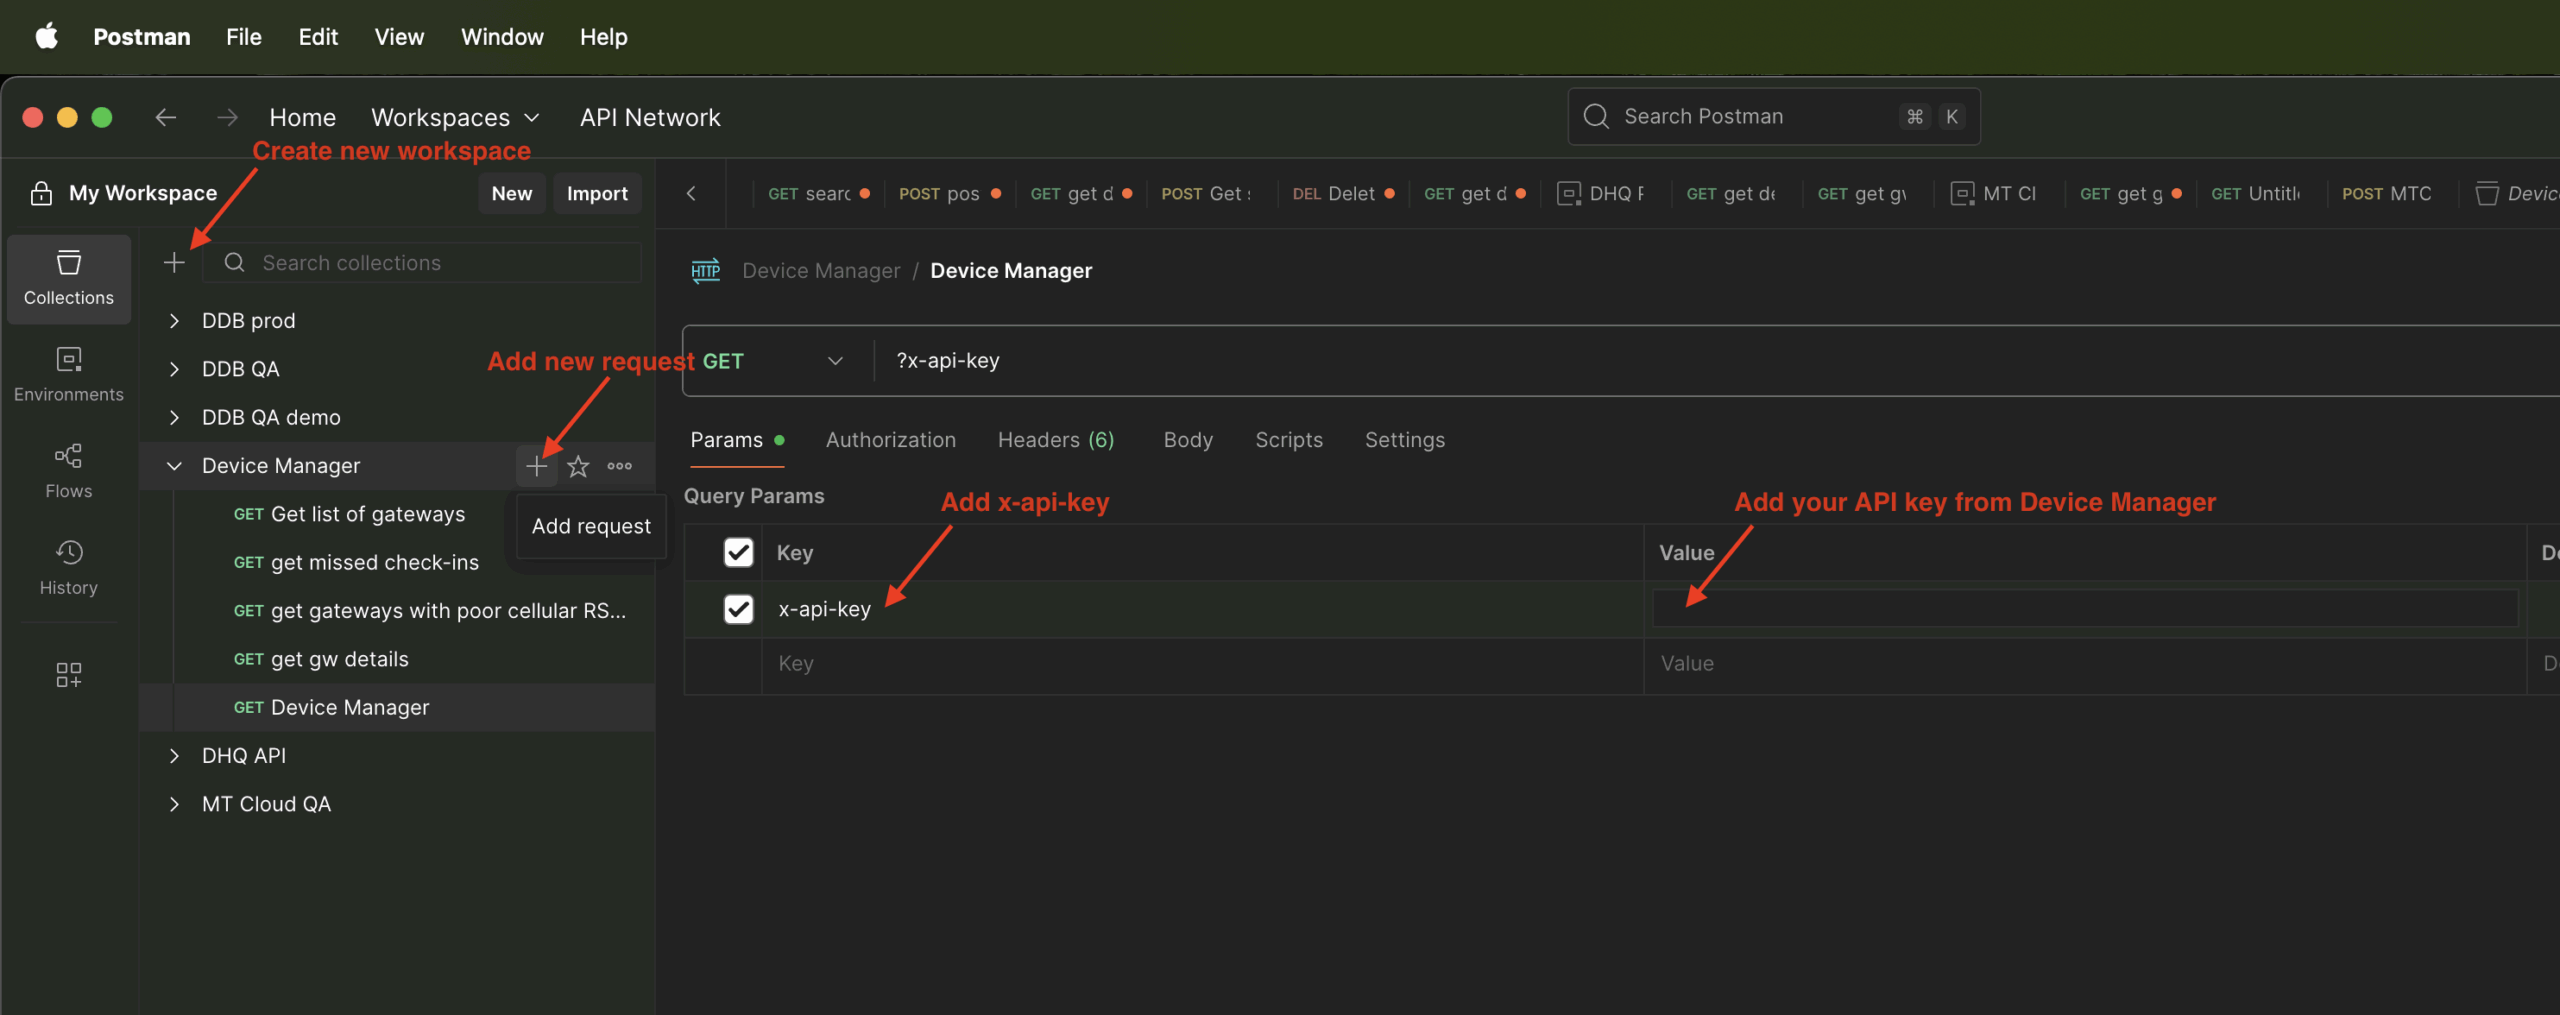The image size is (2560, 1015).
Task: Open API Network
Action: coord(650,117)
